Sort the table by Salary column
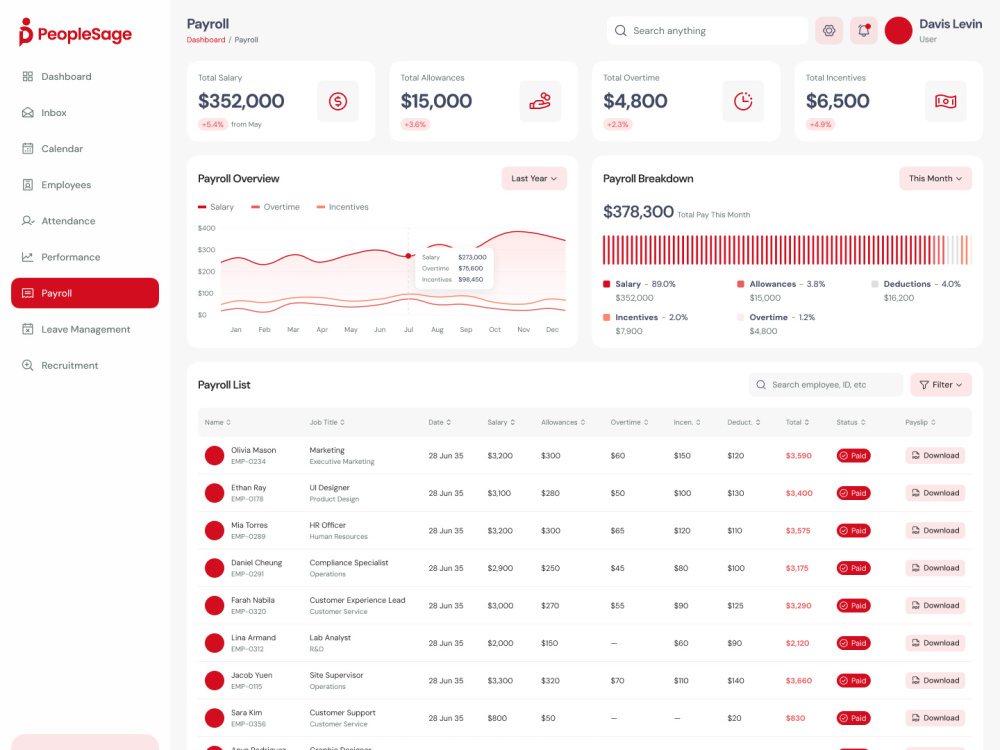1000x750 pixels. point(501,422)
